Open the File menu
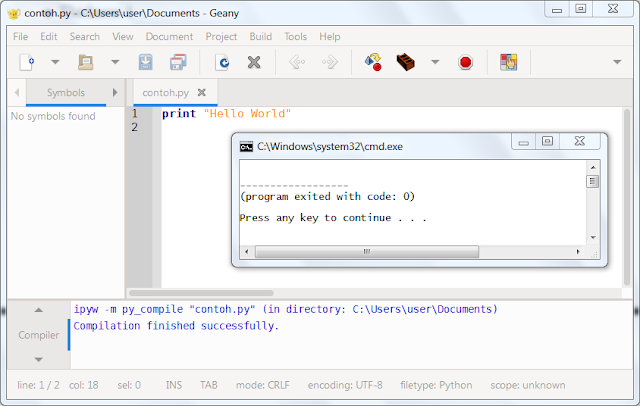Viewport: 640px width, 406px height. coord(20,37)
